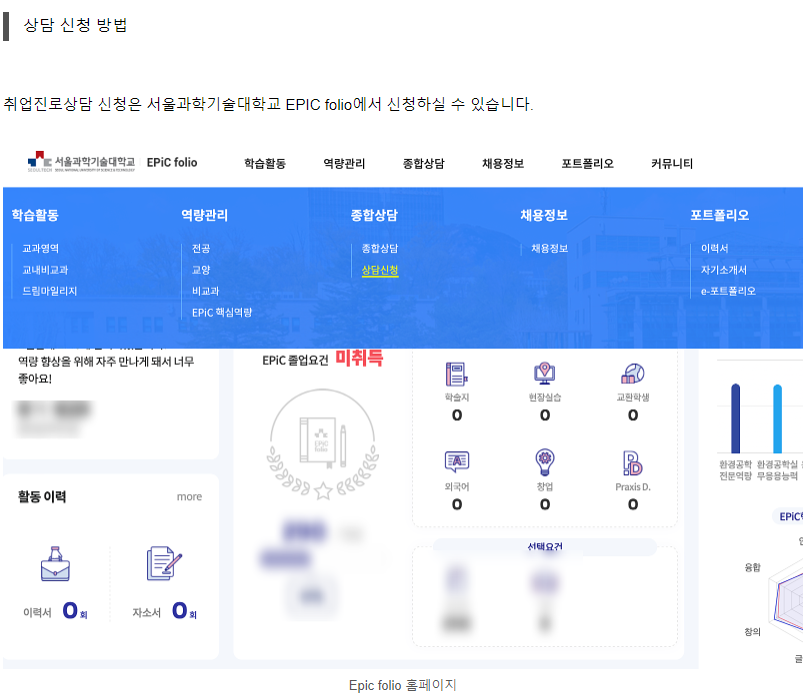
Task: Open the 역량관리 top menu
Action: tap(344, 163)
